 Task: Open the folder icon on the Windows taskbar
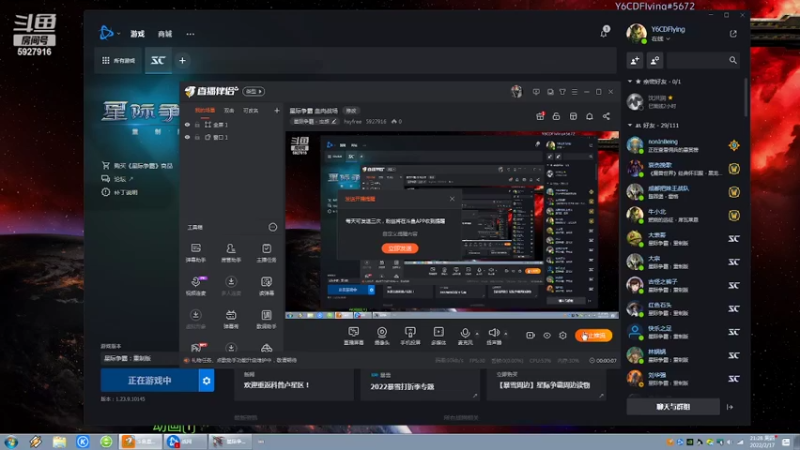(59, 442)
